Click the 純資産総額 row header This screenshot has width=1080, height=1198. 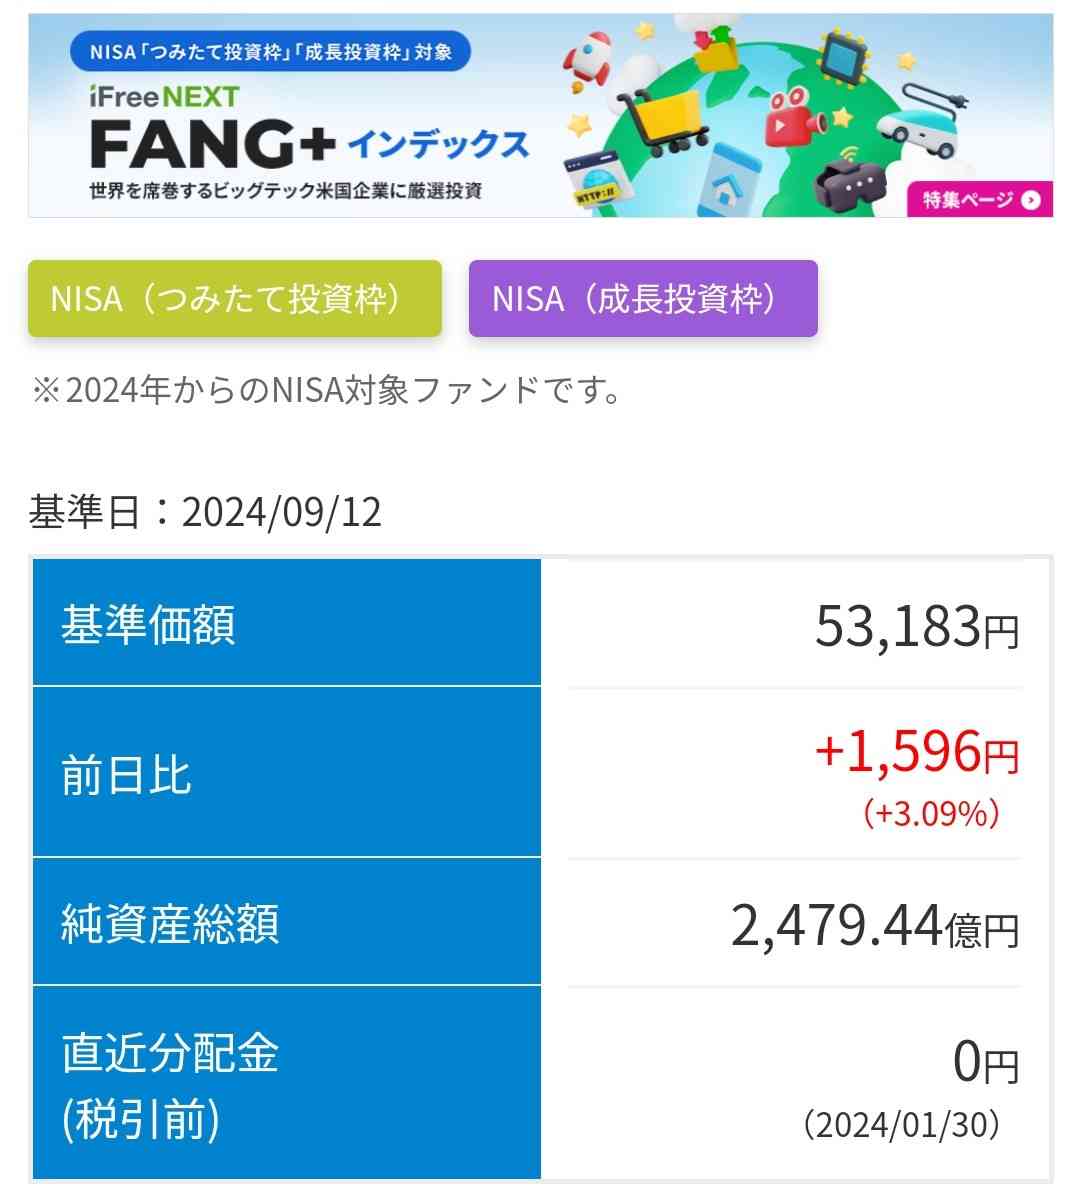click(x=286, y=921)
